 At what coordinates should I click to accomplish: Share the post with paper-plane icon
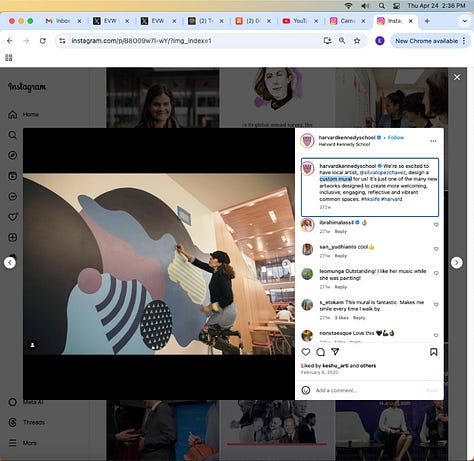335,352
